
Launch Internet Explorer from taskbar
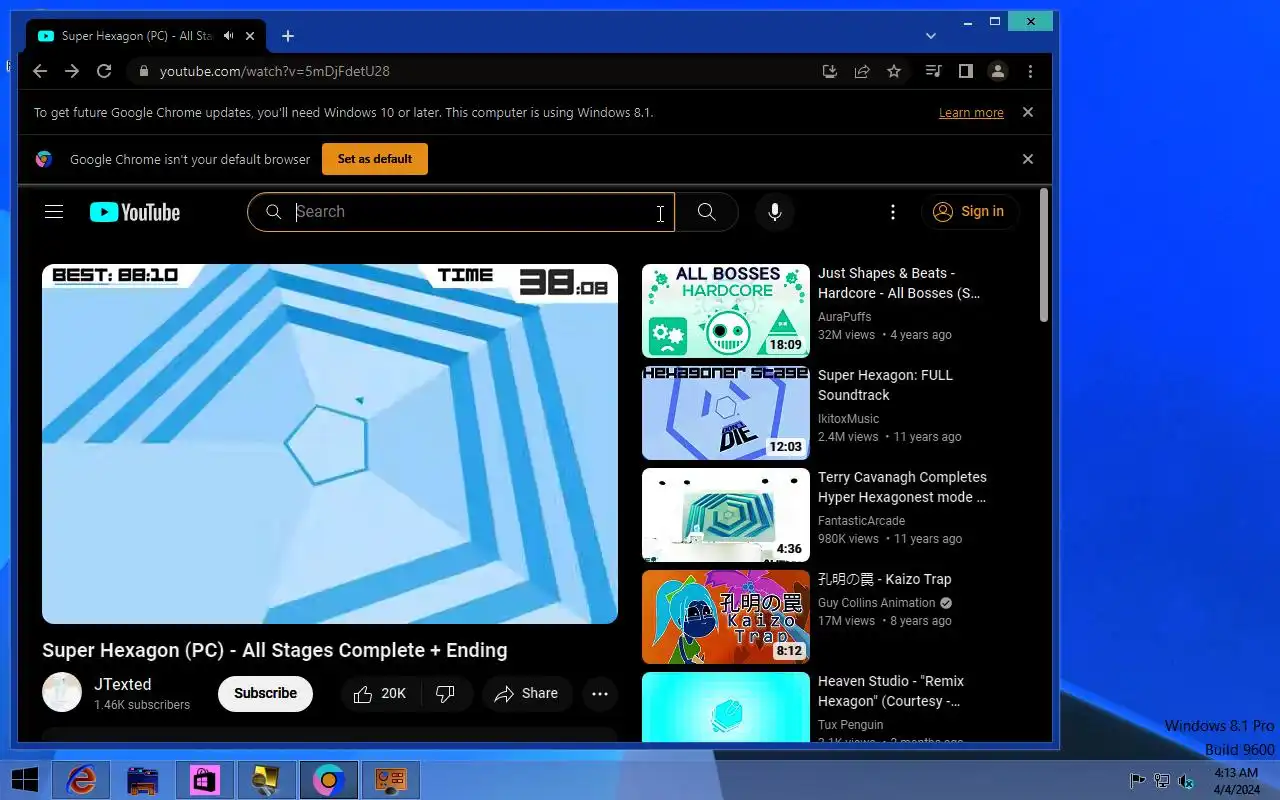81,780
